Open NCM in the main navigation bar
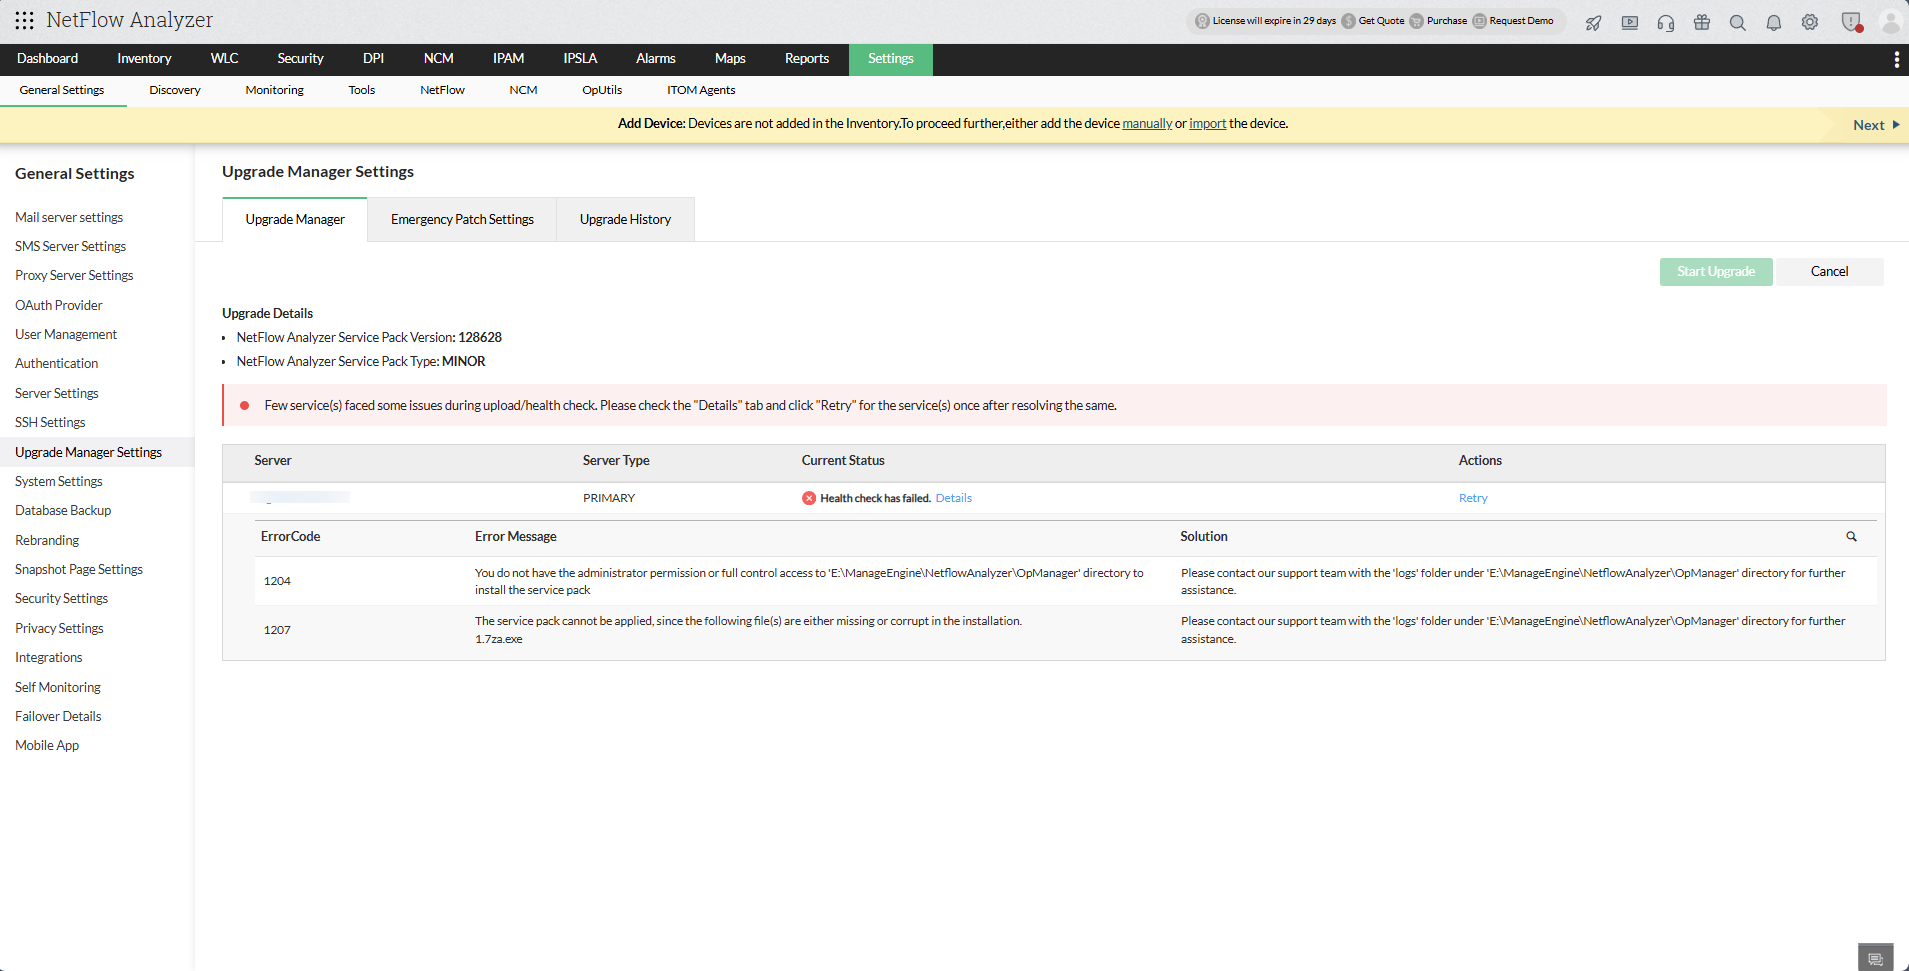The image size is (1909, 971). pyautogui.click(x=439, y=59)
